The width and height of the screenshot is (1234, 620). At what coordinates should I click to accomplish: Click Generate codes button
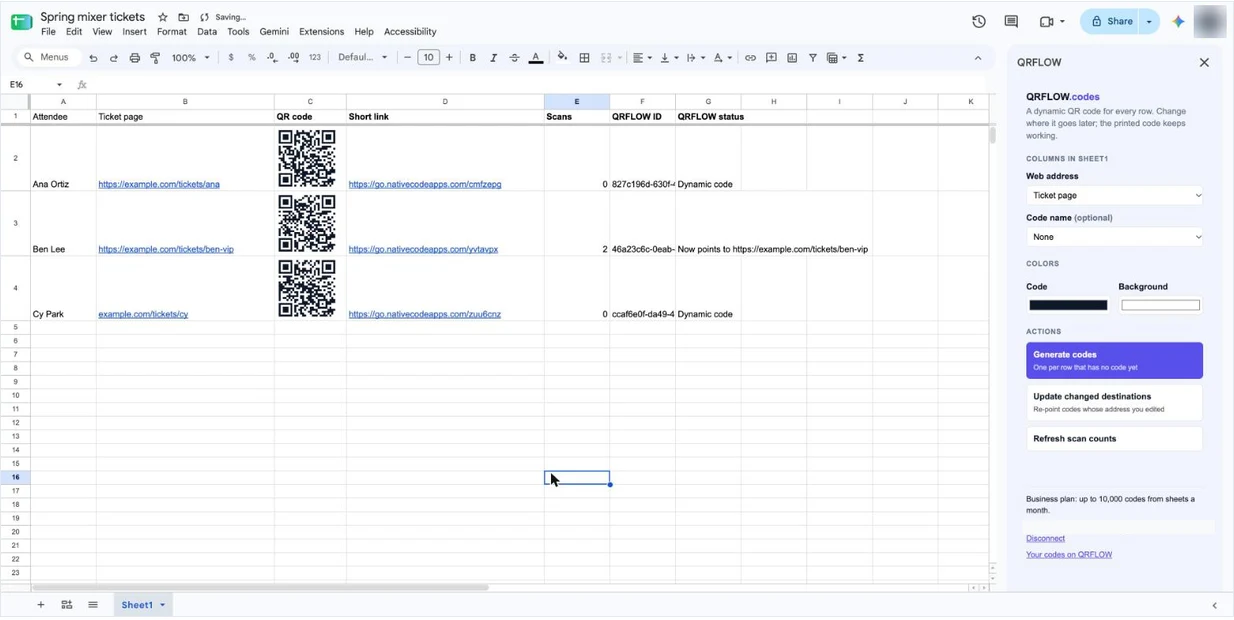click(1115, 361)
